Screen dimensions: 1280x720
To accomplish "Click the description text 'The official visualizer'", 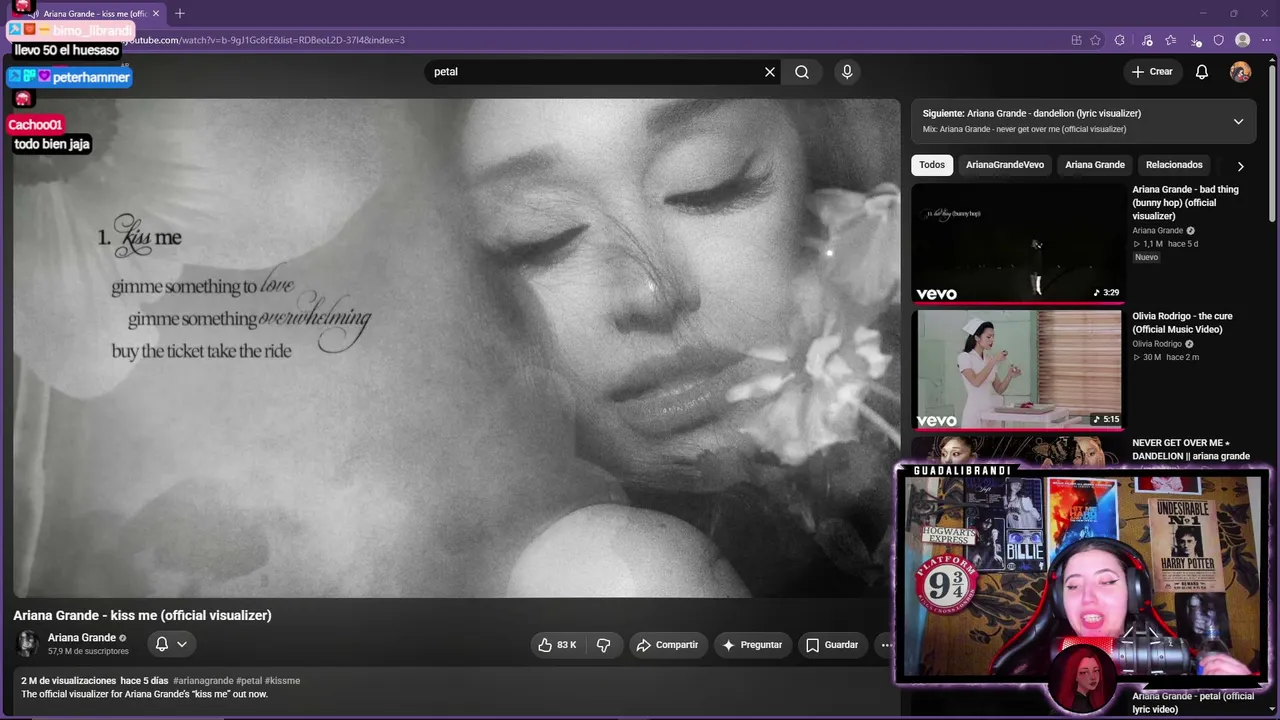I will click(145, 694).
